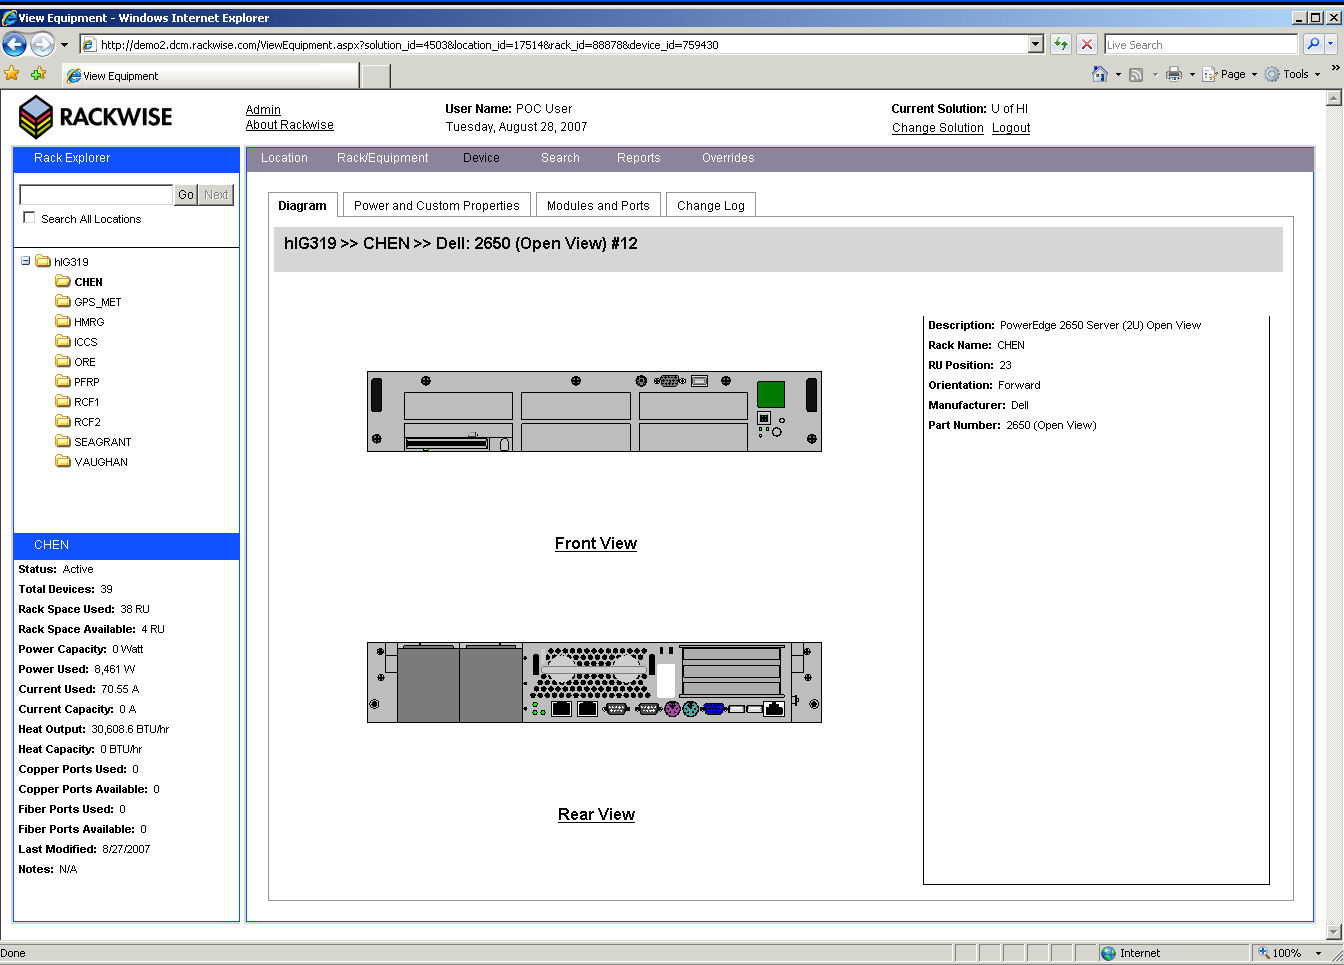
Task: Open the Modules and Ports tab
Action: click(x=598, y=205)
